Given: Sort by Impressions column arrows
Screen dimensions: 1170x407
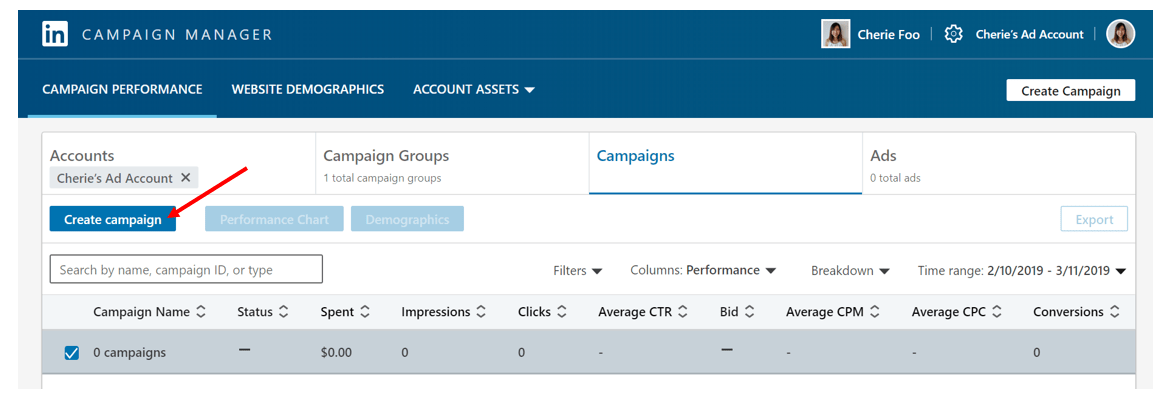Looking at the screenshot, I should point(481,312).
